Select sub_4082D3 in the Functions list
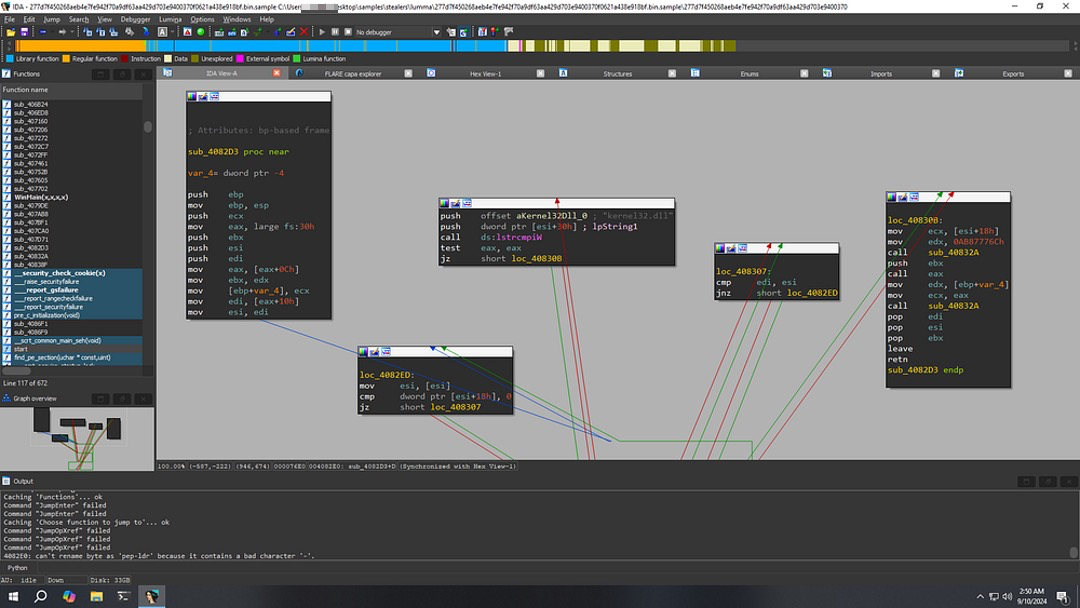 (x=31, y=248)
